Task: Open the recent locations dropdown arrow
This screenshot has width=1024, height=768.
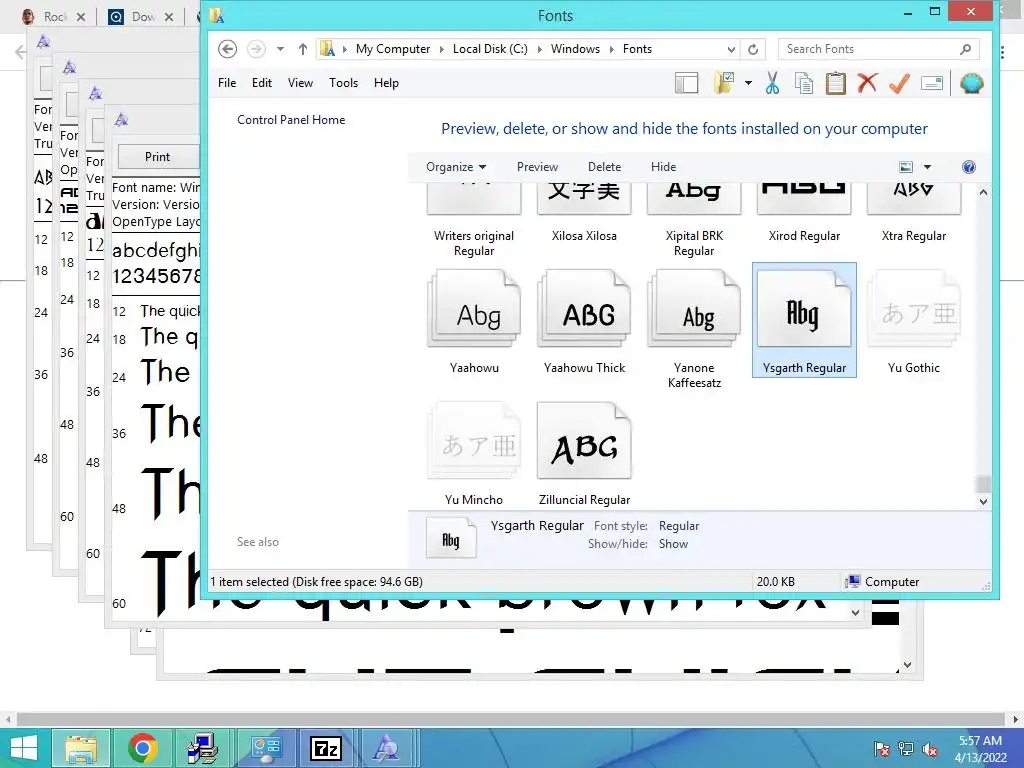Action: tap(280, 49)
